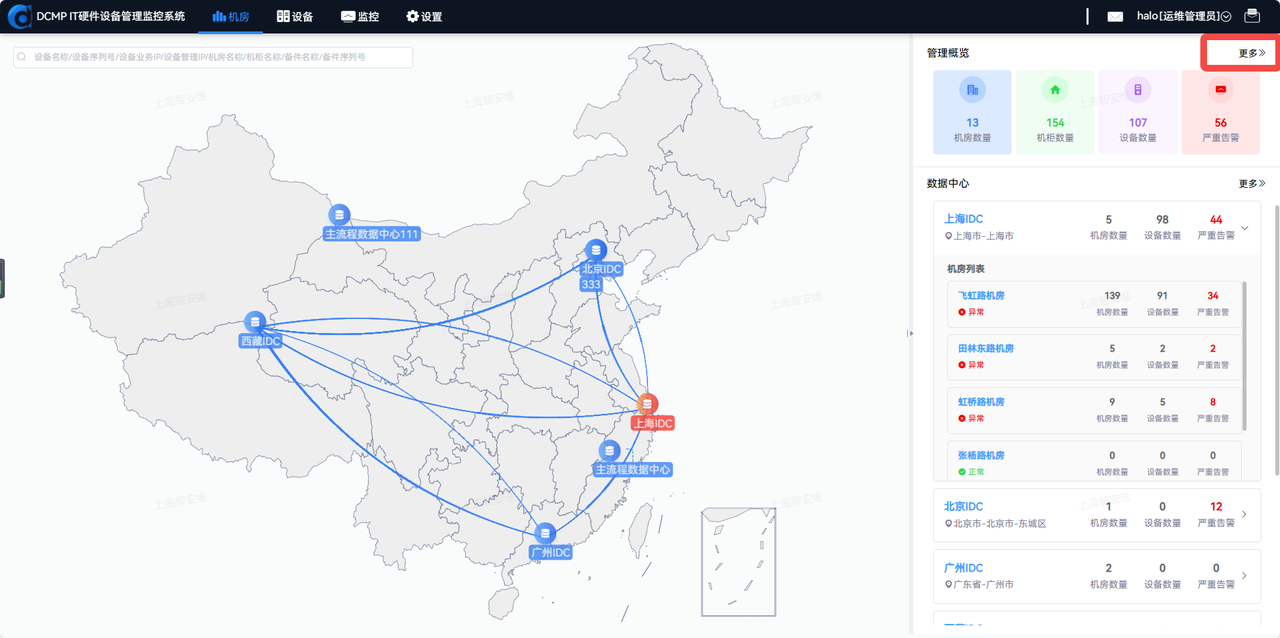Click the location pin beside 广东省-广州市
This screenshot has width=1280, height=638.
[x=948, y=585]
